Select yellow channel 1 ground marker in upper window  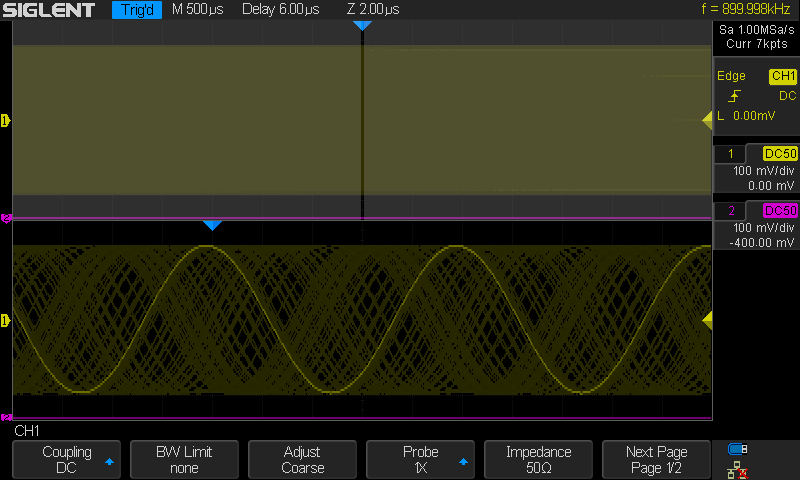point(5,121)
